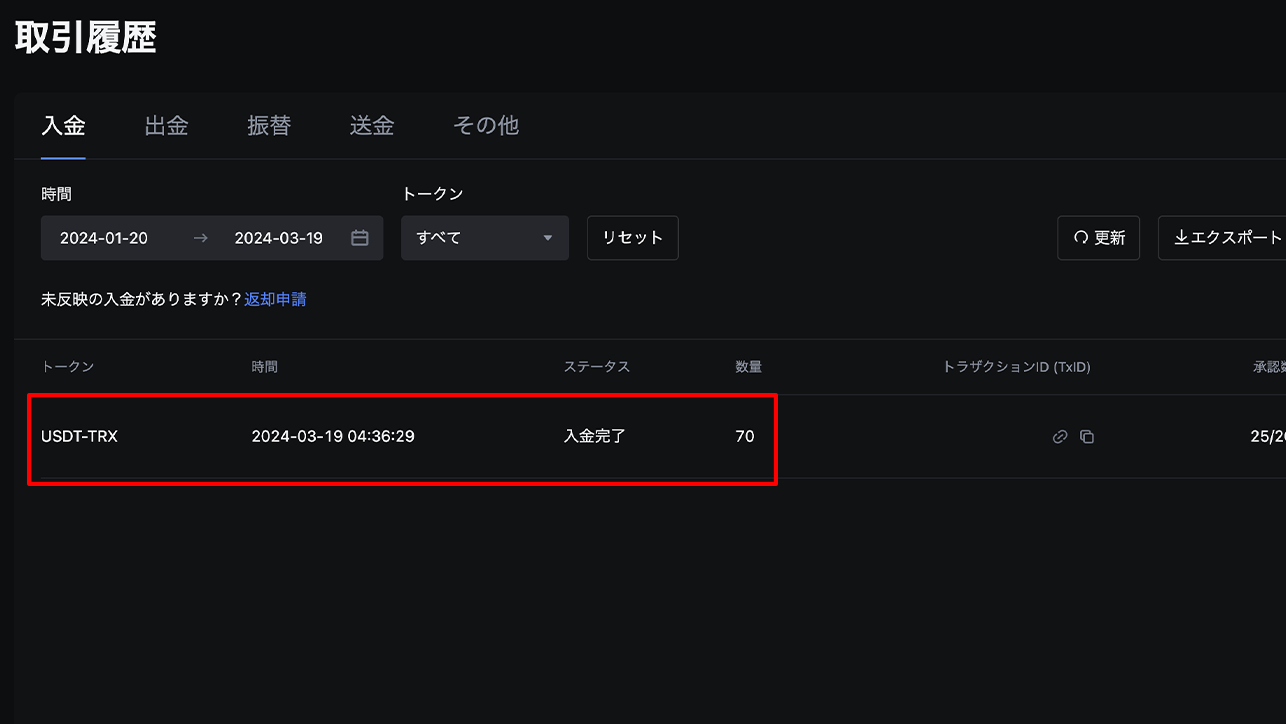
Task: Open the calendar icon in date range
Action: pyautogui.click(x=360, y=238)
